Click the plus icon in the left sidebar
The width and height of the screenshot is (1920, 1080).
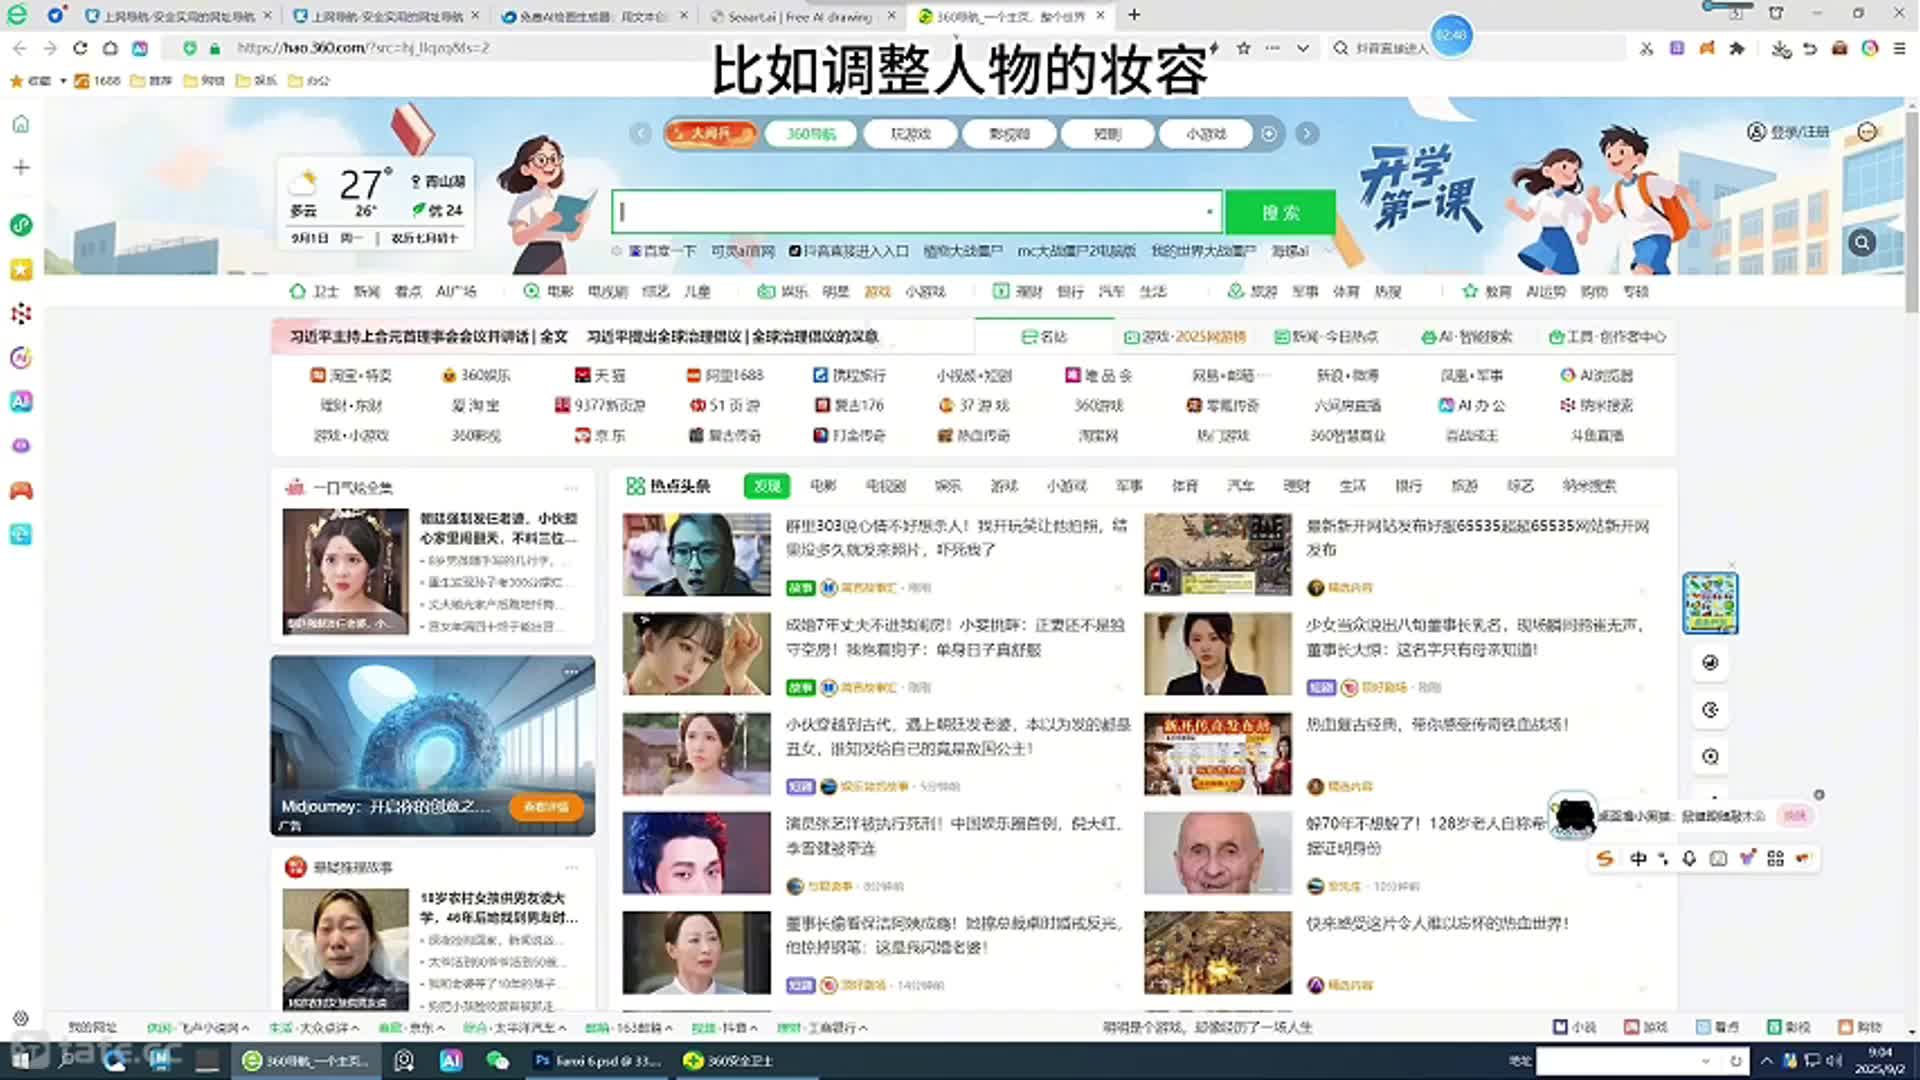(20, 168)
